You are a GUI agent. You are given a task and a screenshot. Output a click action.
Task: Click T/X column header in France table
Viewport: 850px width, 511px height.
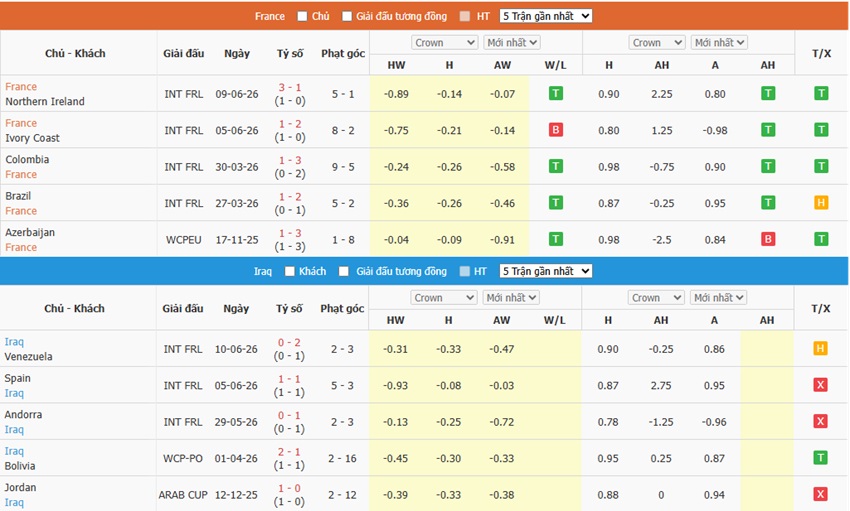(x=821, y=54)
